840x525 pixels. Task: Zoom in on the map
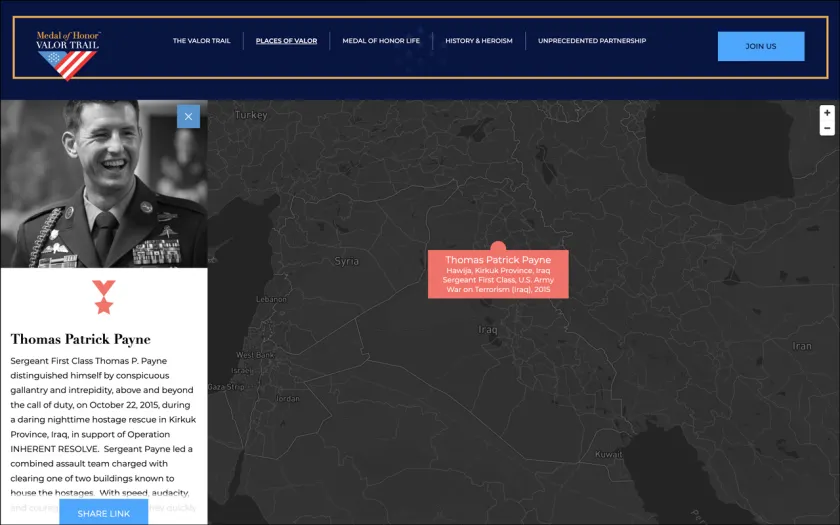(x=827, y=113)
